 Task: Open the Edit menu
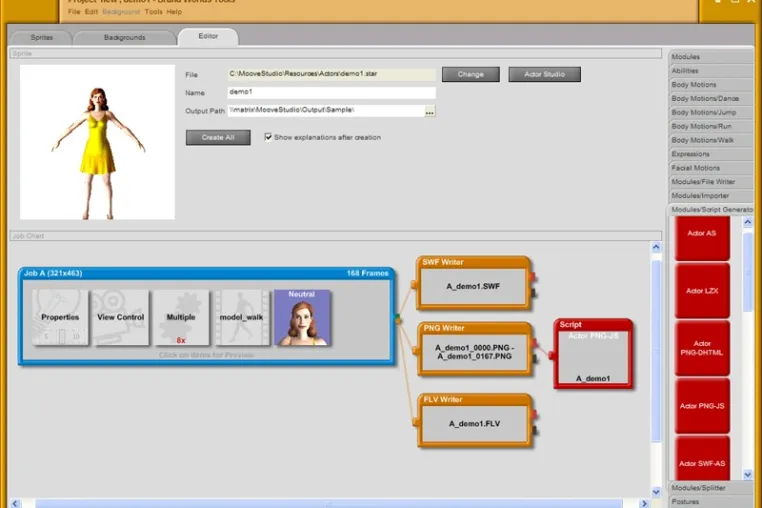[91, 12]
